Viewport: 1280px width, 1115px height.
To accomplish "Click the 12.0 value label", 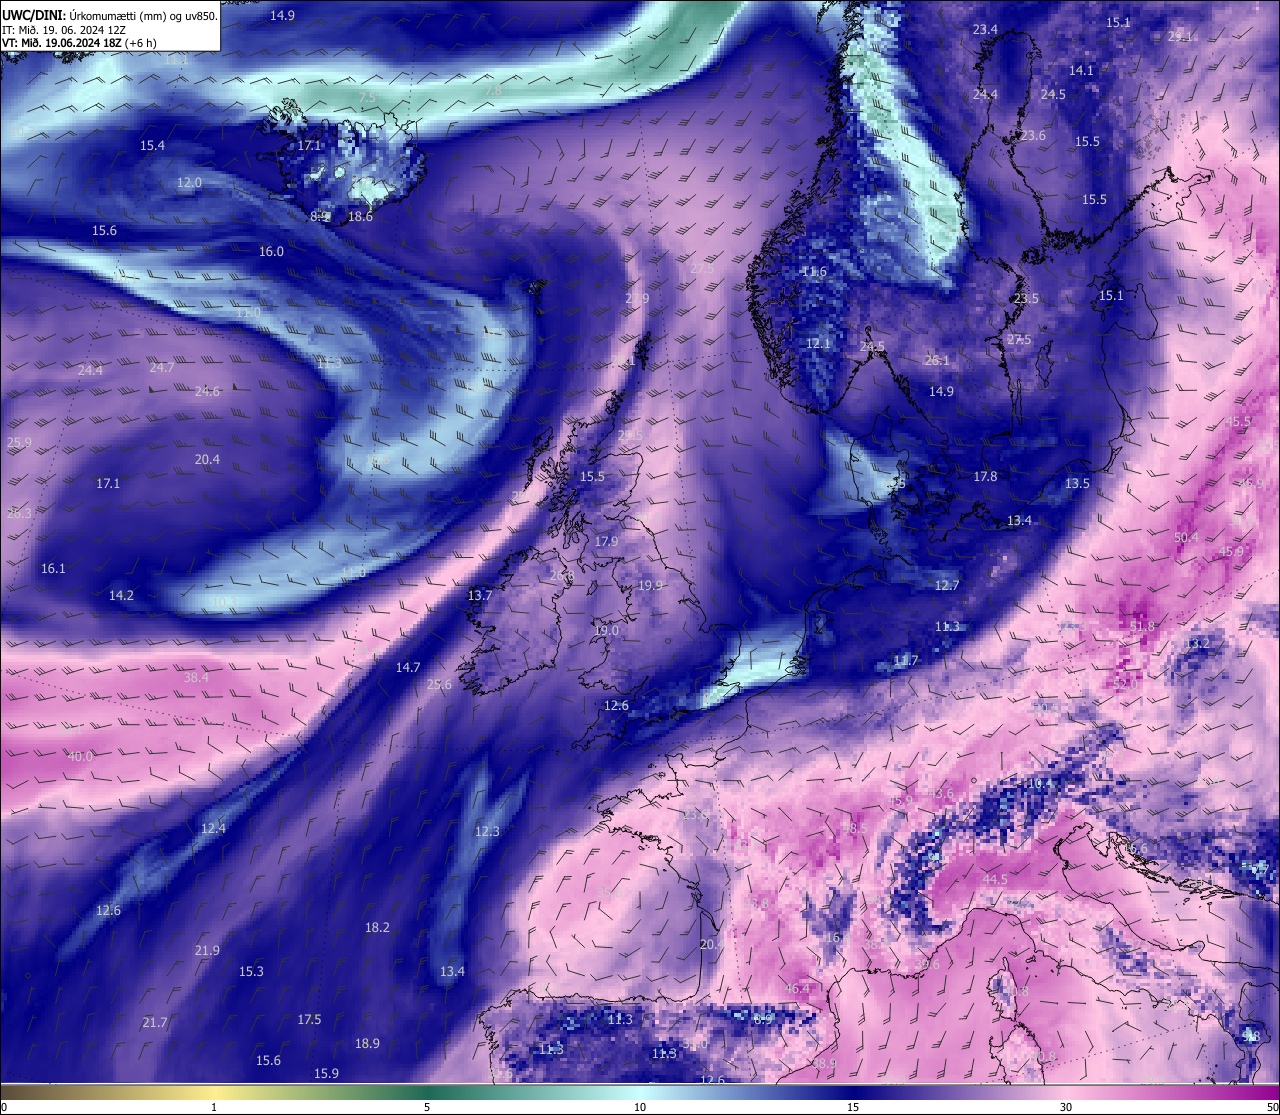I will point(189,183).
